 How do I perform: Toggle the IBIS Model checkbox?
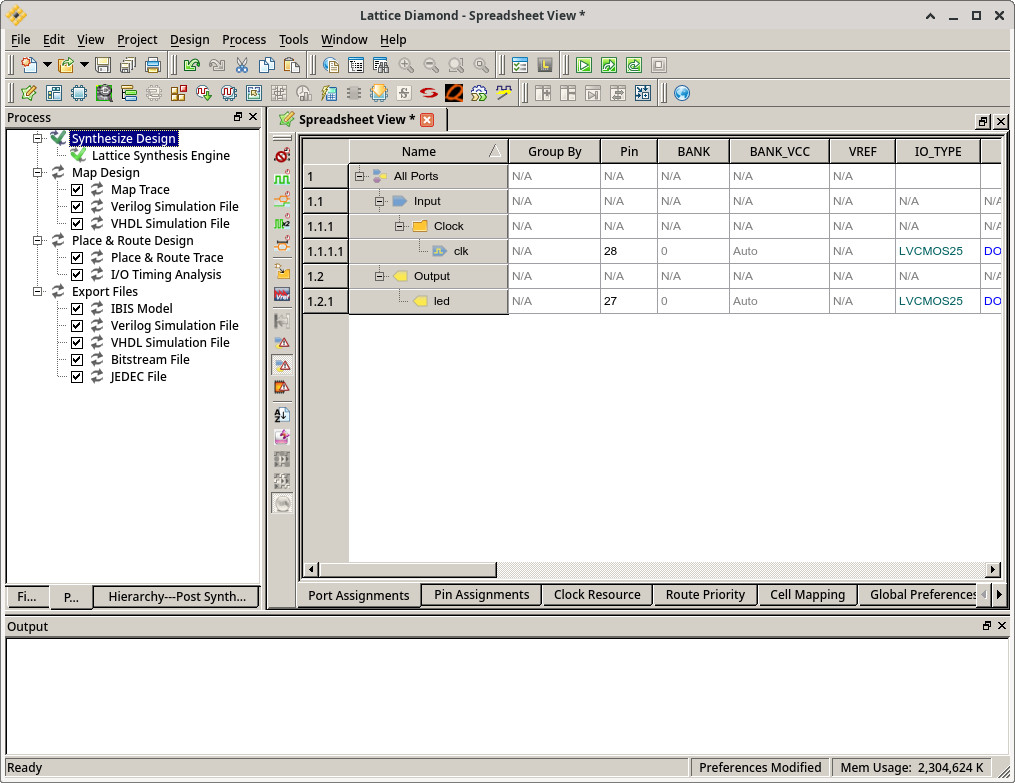pos(77,309)
